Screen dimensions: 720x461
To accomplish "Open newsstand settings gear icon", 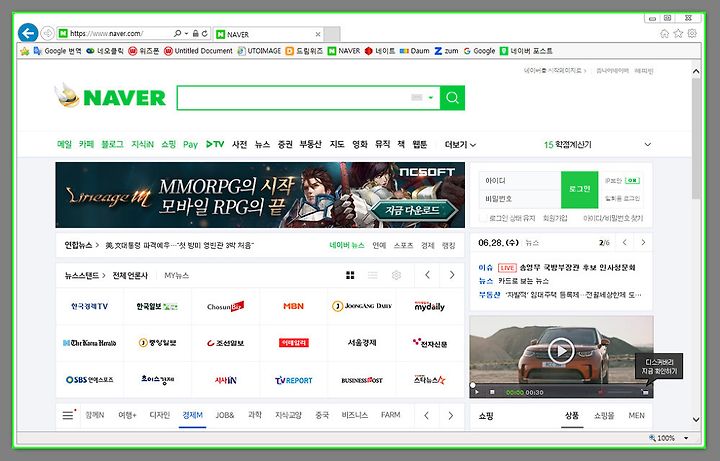I will 396,275.
